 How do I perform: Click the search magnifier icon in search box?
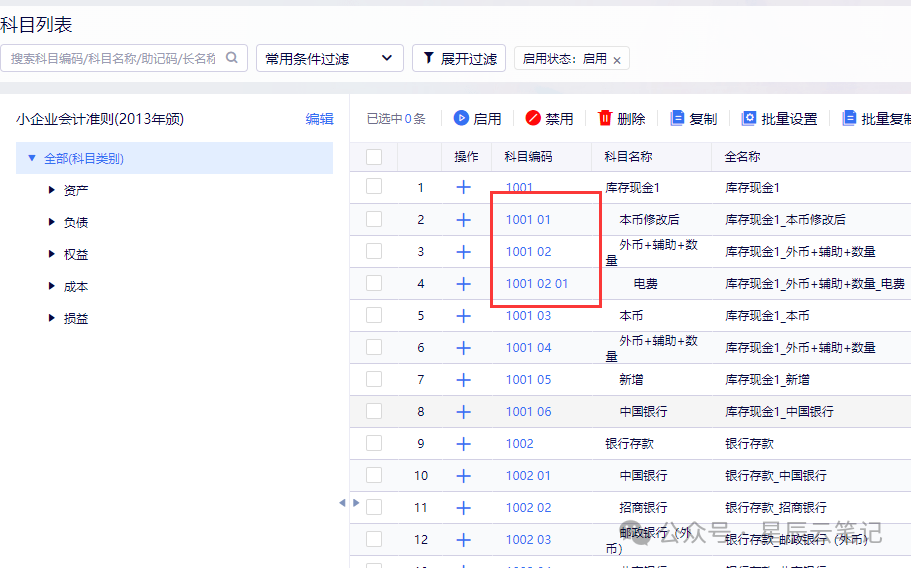click(232, 58)
